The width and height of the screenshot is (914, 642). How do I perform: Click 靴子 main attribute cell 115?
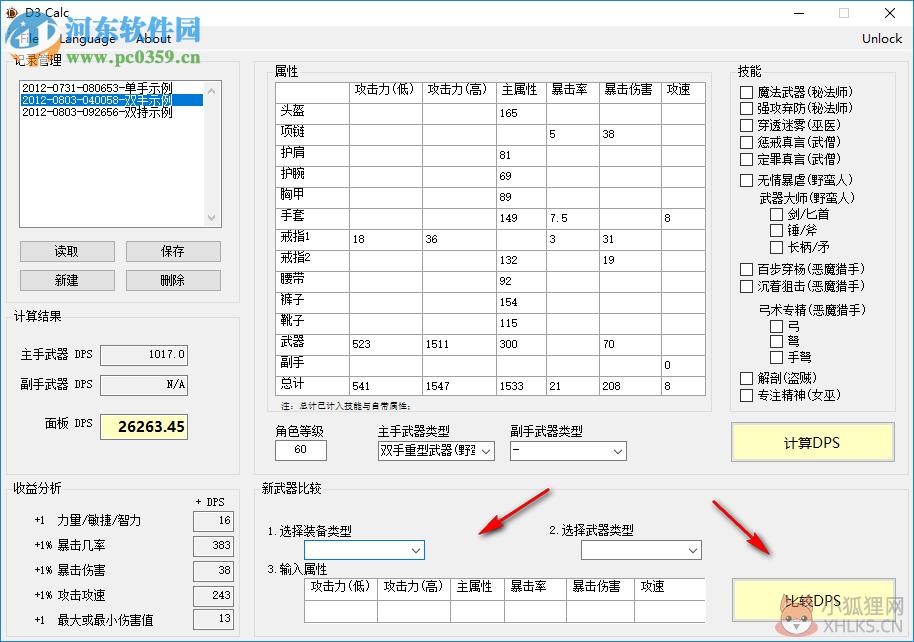pos(521,323)
